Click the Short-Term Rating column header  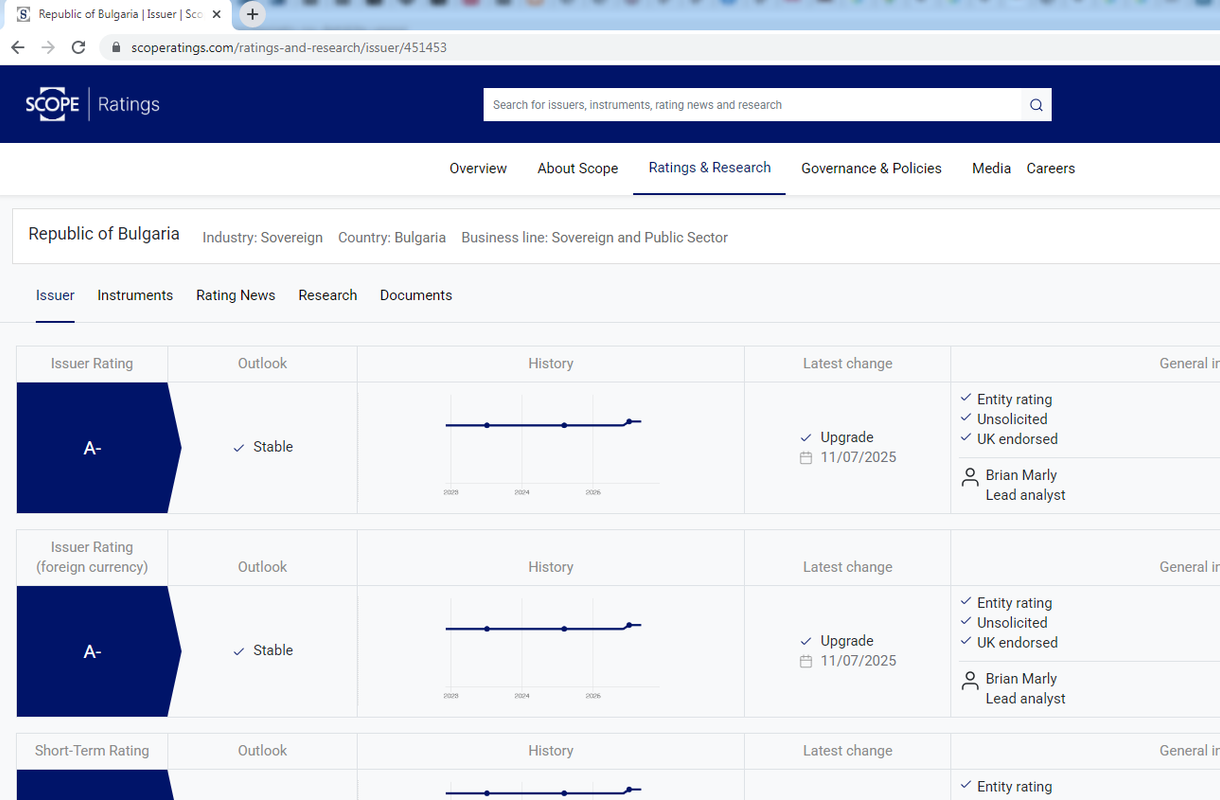pos(92,751)
